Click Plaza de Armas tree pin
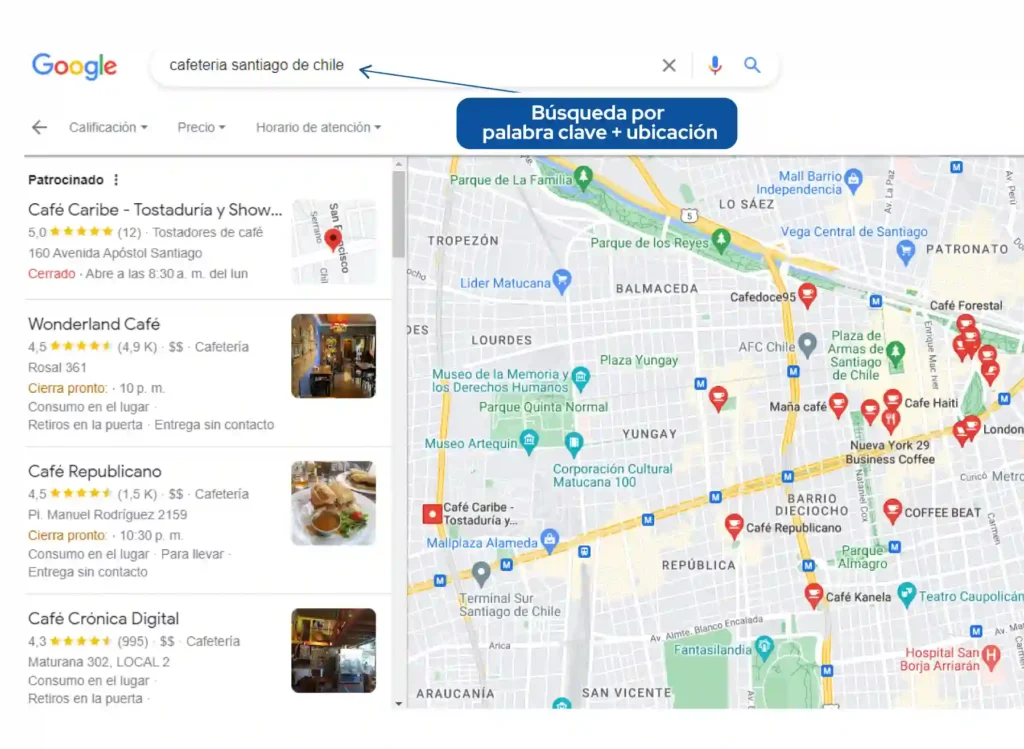The height and width of the screenshot is (749, 1024). coord(895,353)
